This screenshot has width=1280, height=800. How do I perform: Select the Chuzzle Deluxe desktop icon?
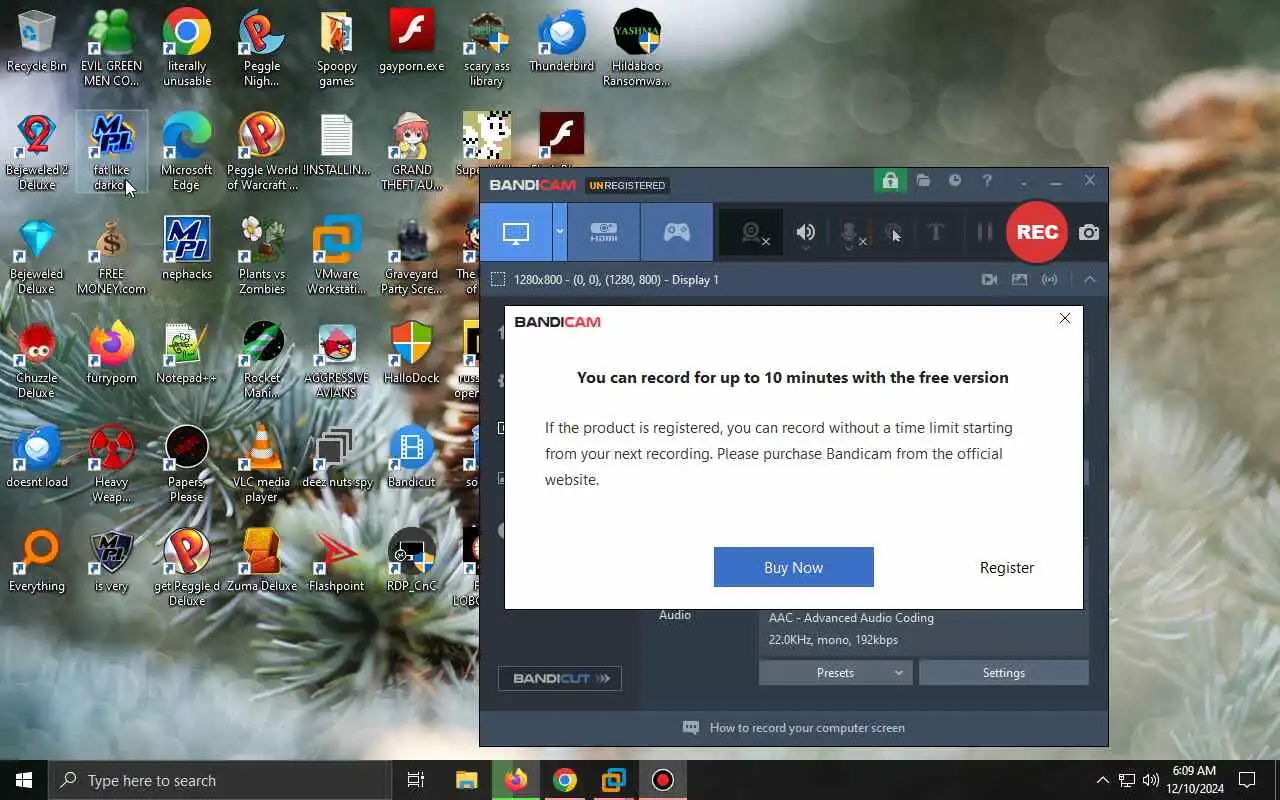[37, 360]
